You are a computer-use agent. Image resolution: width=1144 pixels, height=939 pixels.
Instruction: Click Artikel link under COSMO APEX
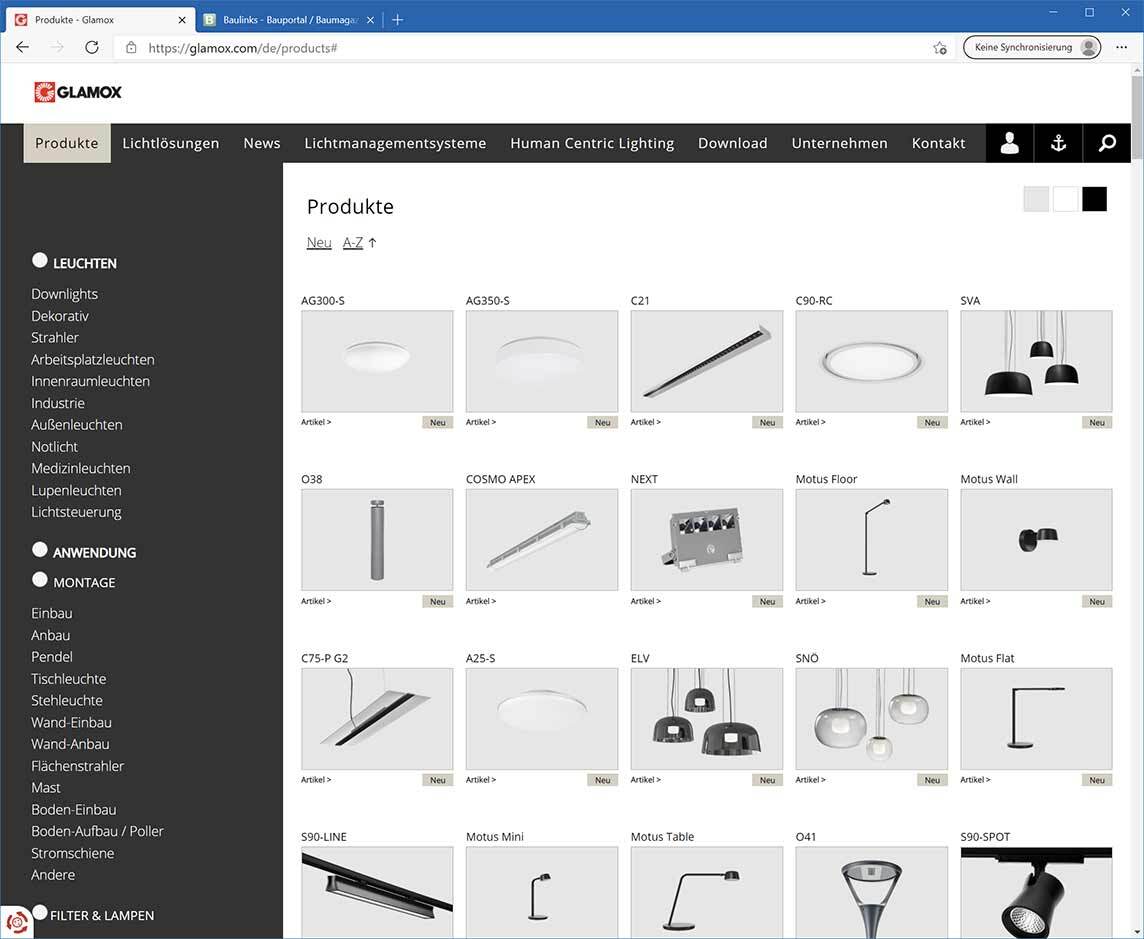click(x=481, y=601)
